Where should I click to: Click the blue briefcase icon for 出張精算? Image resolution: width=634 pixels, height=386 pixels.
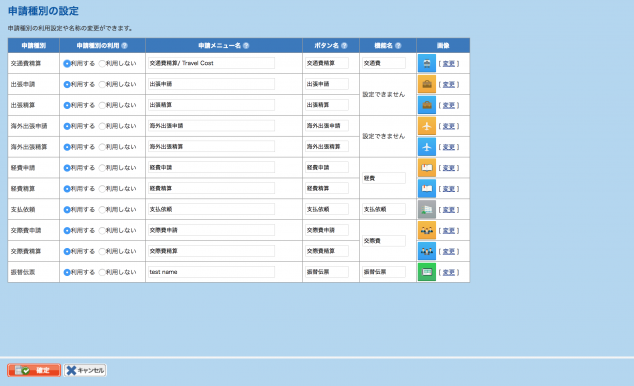tap(427, 105)
